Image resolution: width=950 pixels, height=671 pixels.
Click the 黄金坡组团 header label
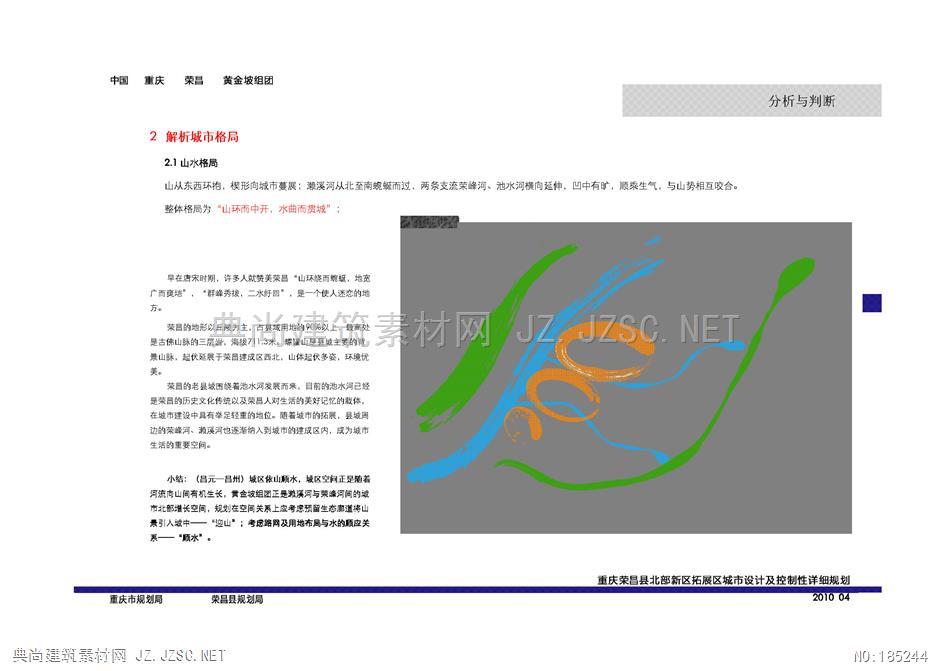click(x=248, y=80)
